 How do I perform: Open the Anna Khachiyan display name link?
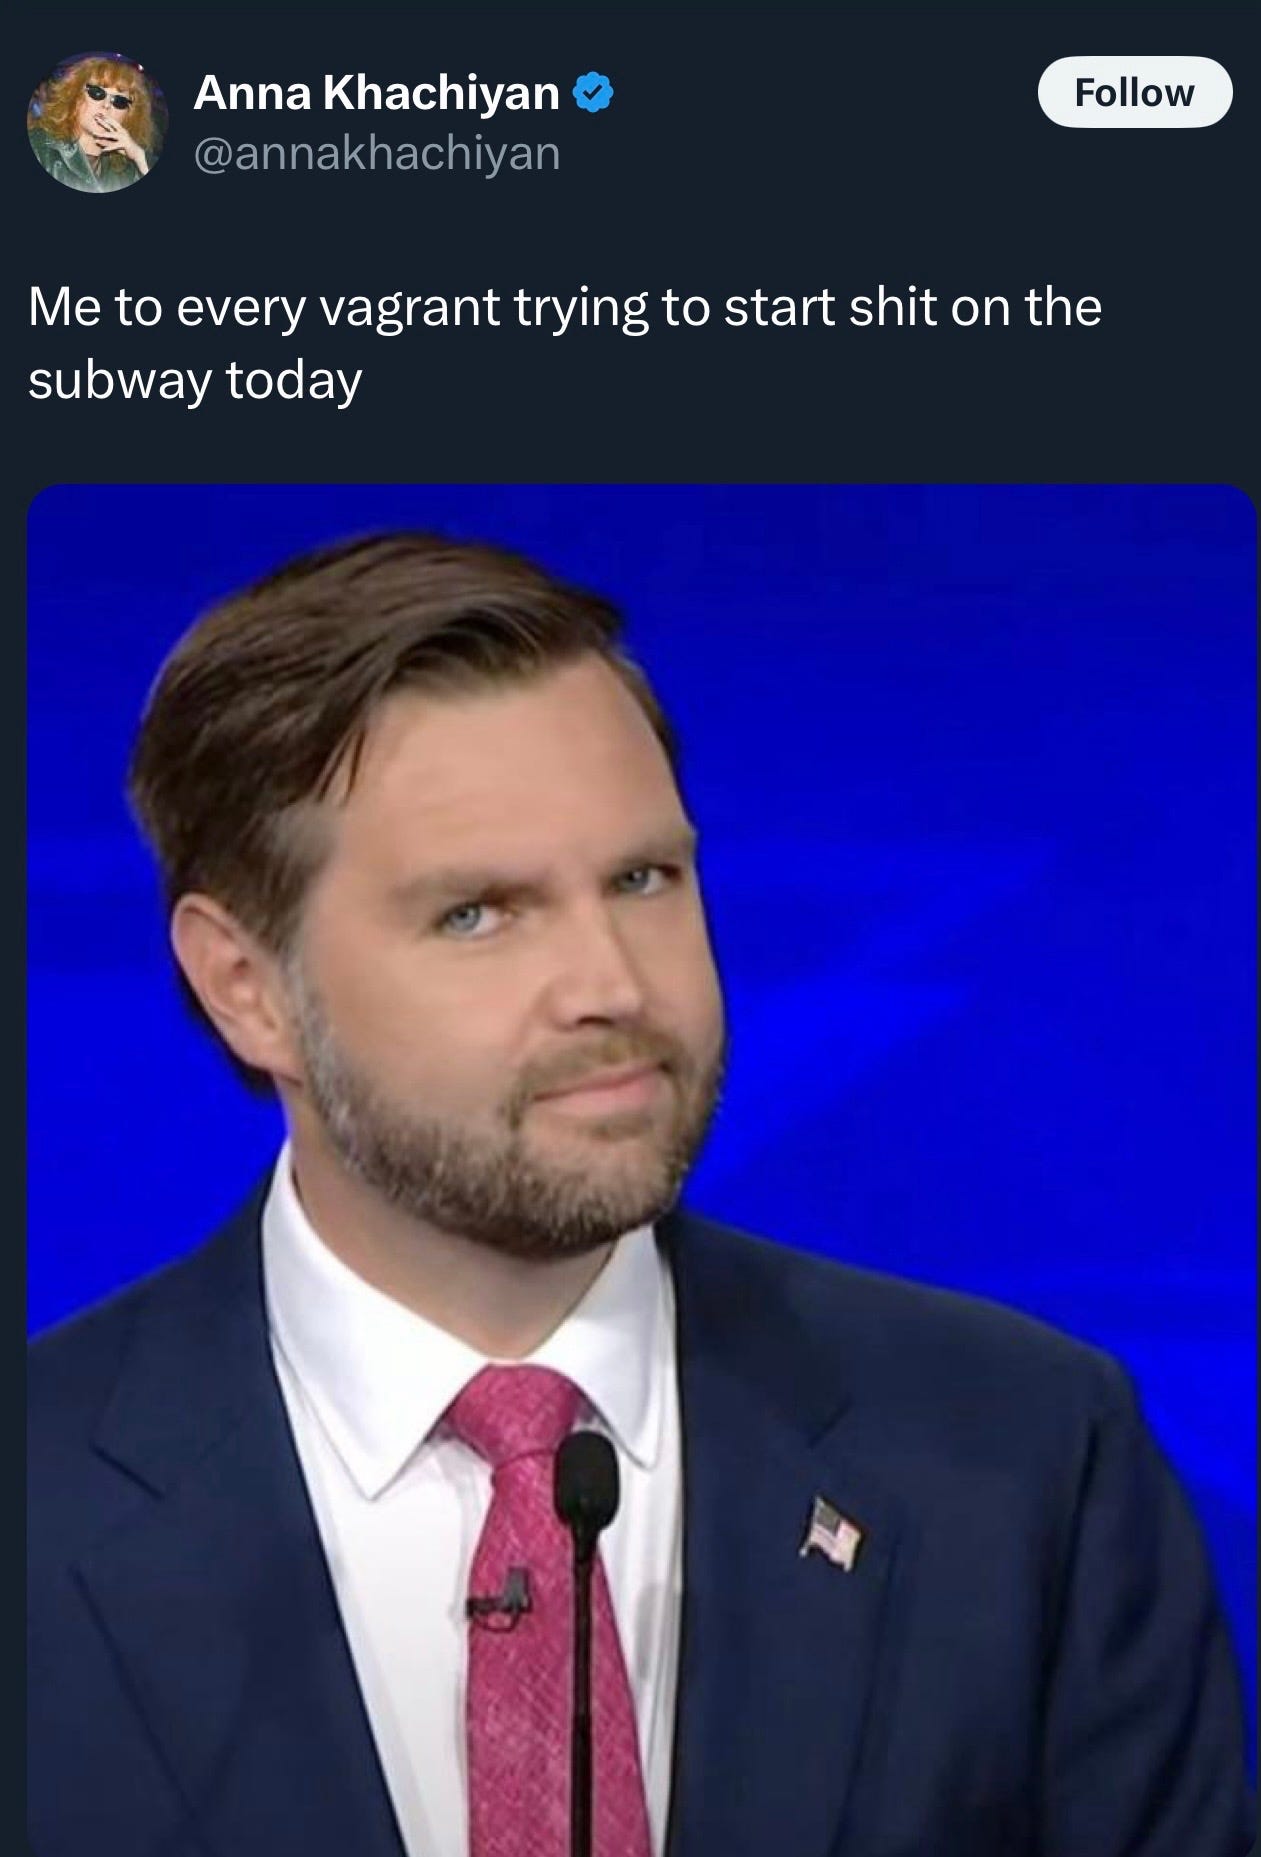click(376, 94)
